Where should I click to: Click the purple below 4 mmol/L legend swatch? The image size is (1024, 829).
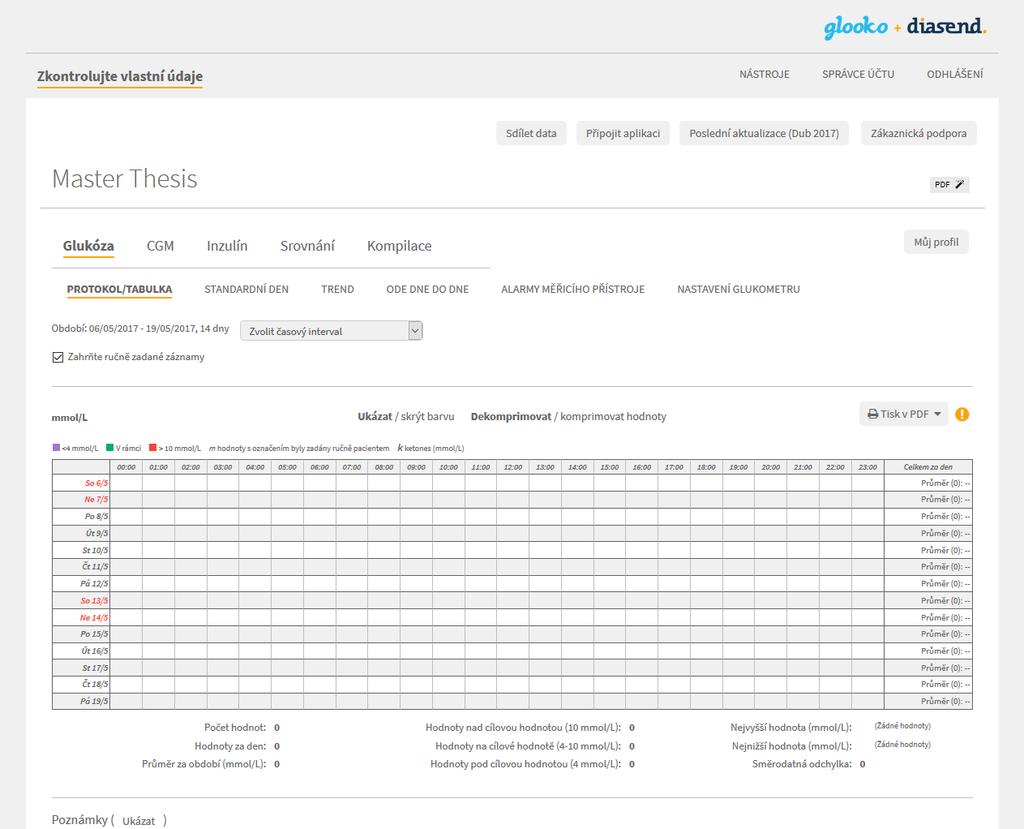56,447
